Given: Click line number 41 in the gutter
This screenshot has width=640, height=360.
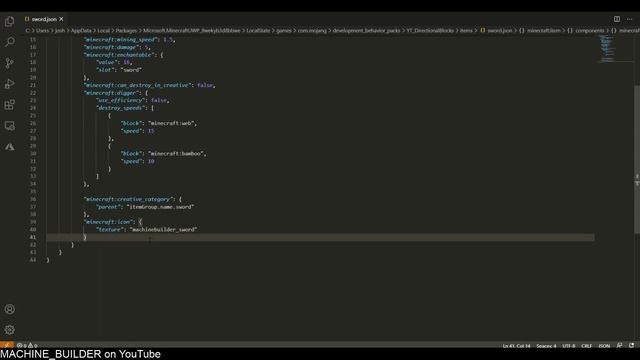Looking at the screenshot, I should click(33, 237).
